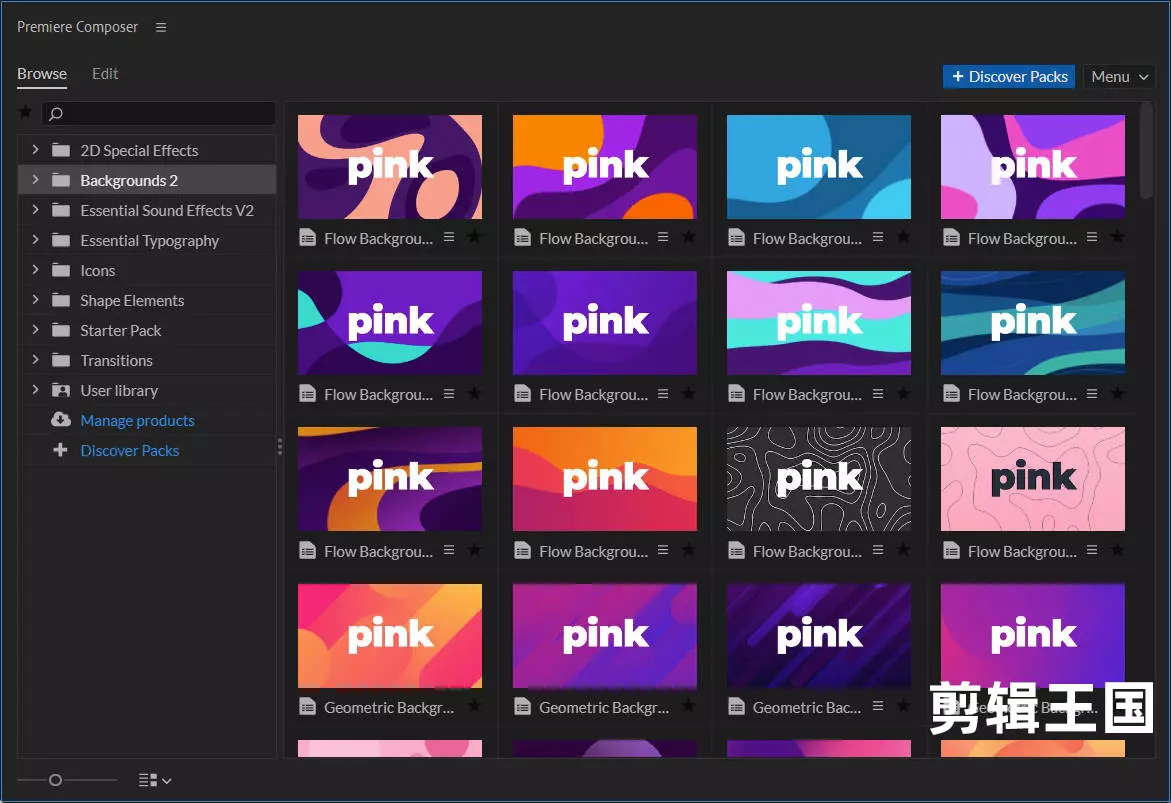
Task: Open the Premiere Composer panel menu icon
Action: [x=161, y=27]
